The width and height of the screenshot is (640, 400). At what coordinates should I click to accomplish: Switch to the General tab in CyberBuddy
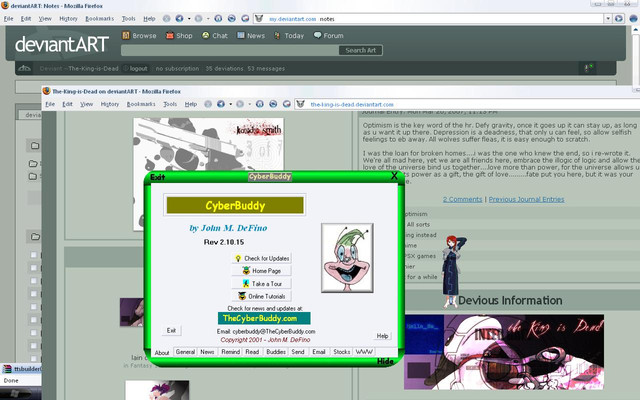coord(185,352)
